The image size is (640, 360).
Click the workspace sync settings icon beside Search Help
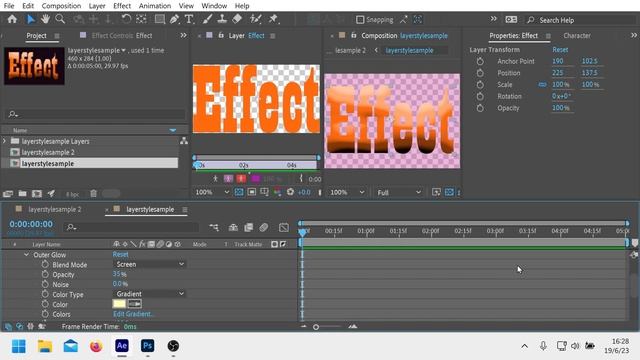point(511,20)
